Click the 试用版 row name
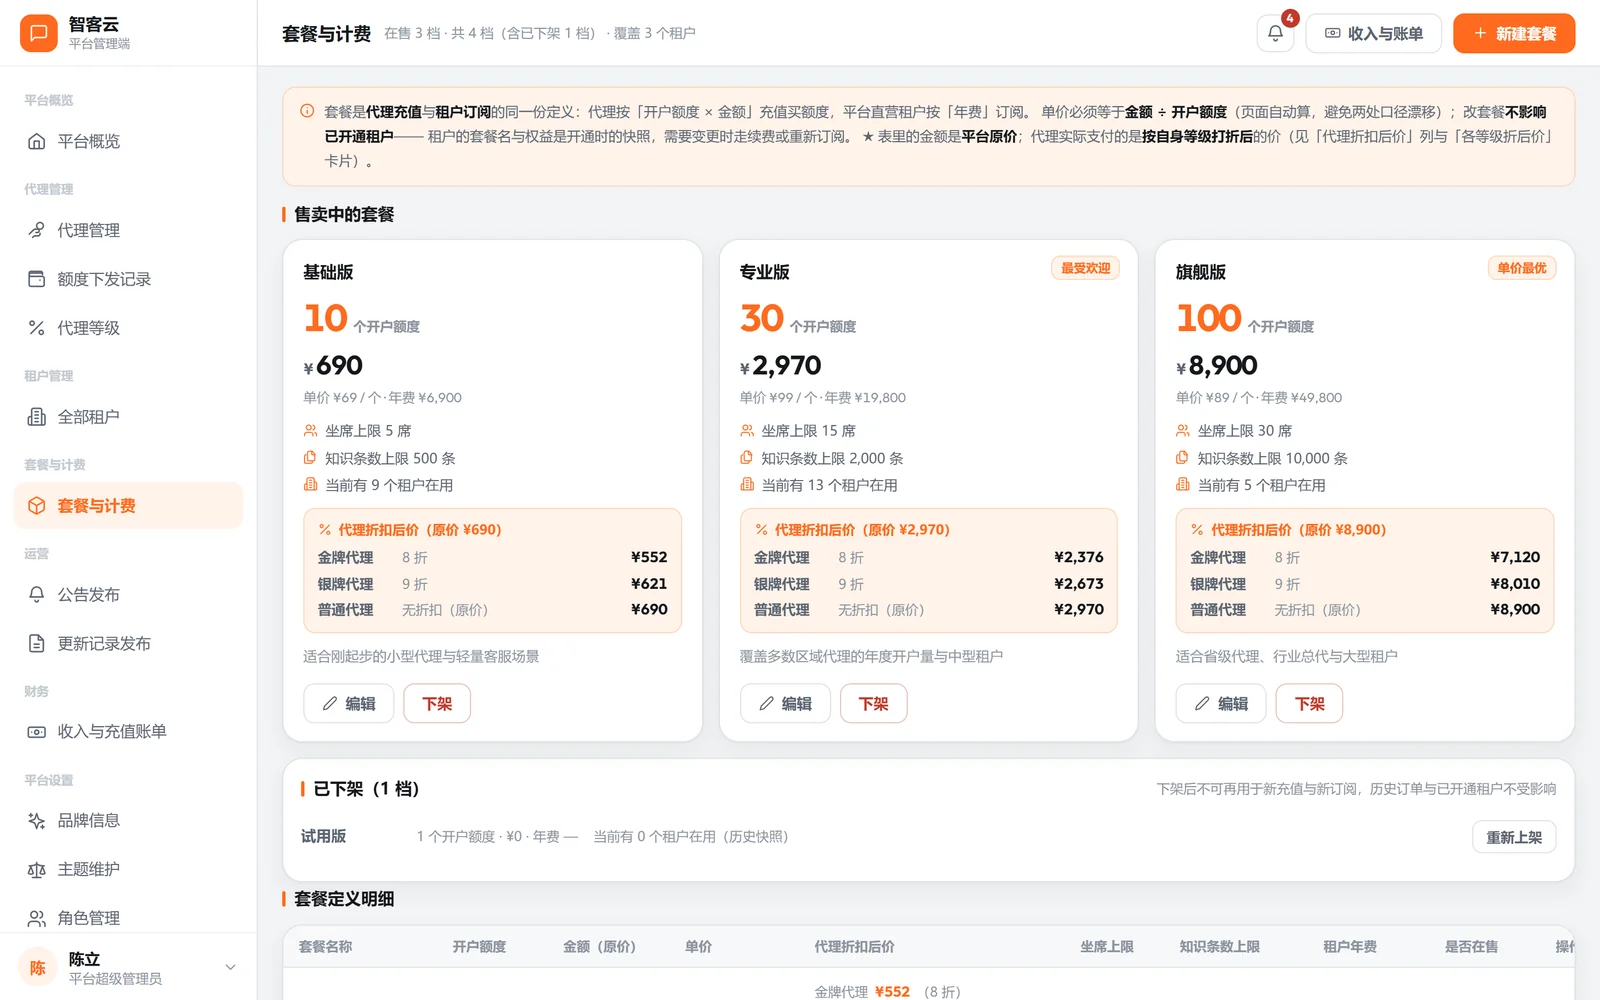Viewport: 1600px width, 1000px height. click(x=324, y=836)
